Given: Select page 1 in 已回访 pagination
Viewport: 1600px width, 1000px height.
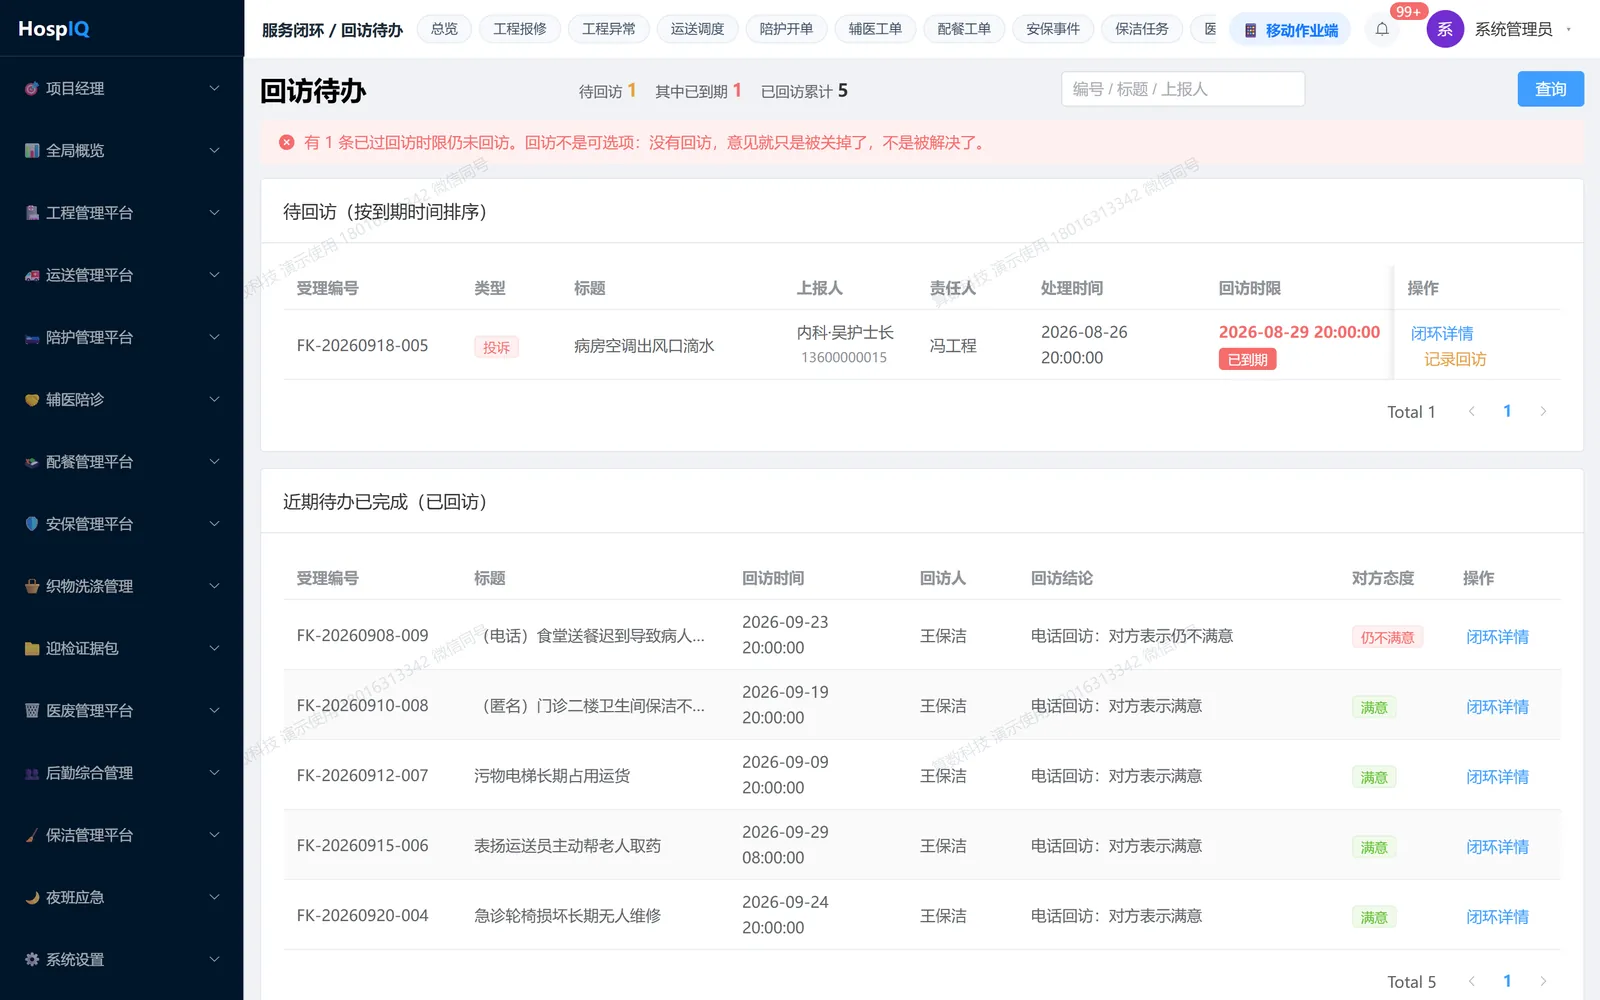Looking at the screenshot, I should (x=1507, y=981).
